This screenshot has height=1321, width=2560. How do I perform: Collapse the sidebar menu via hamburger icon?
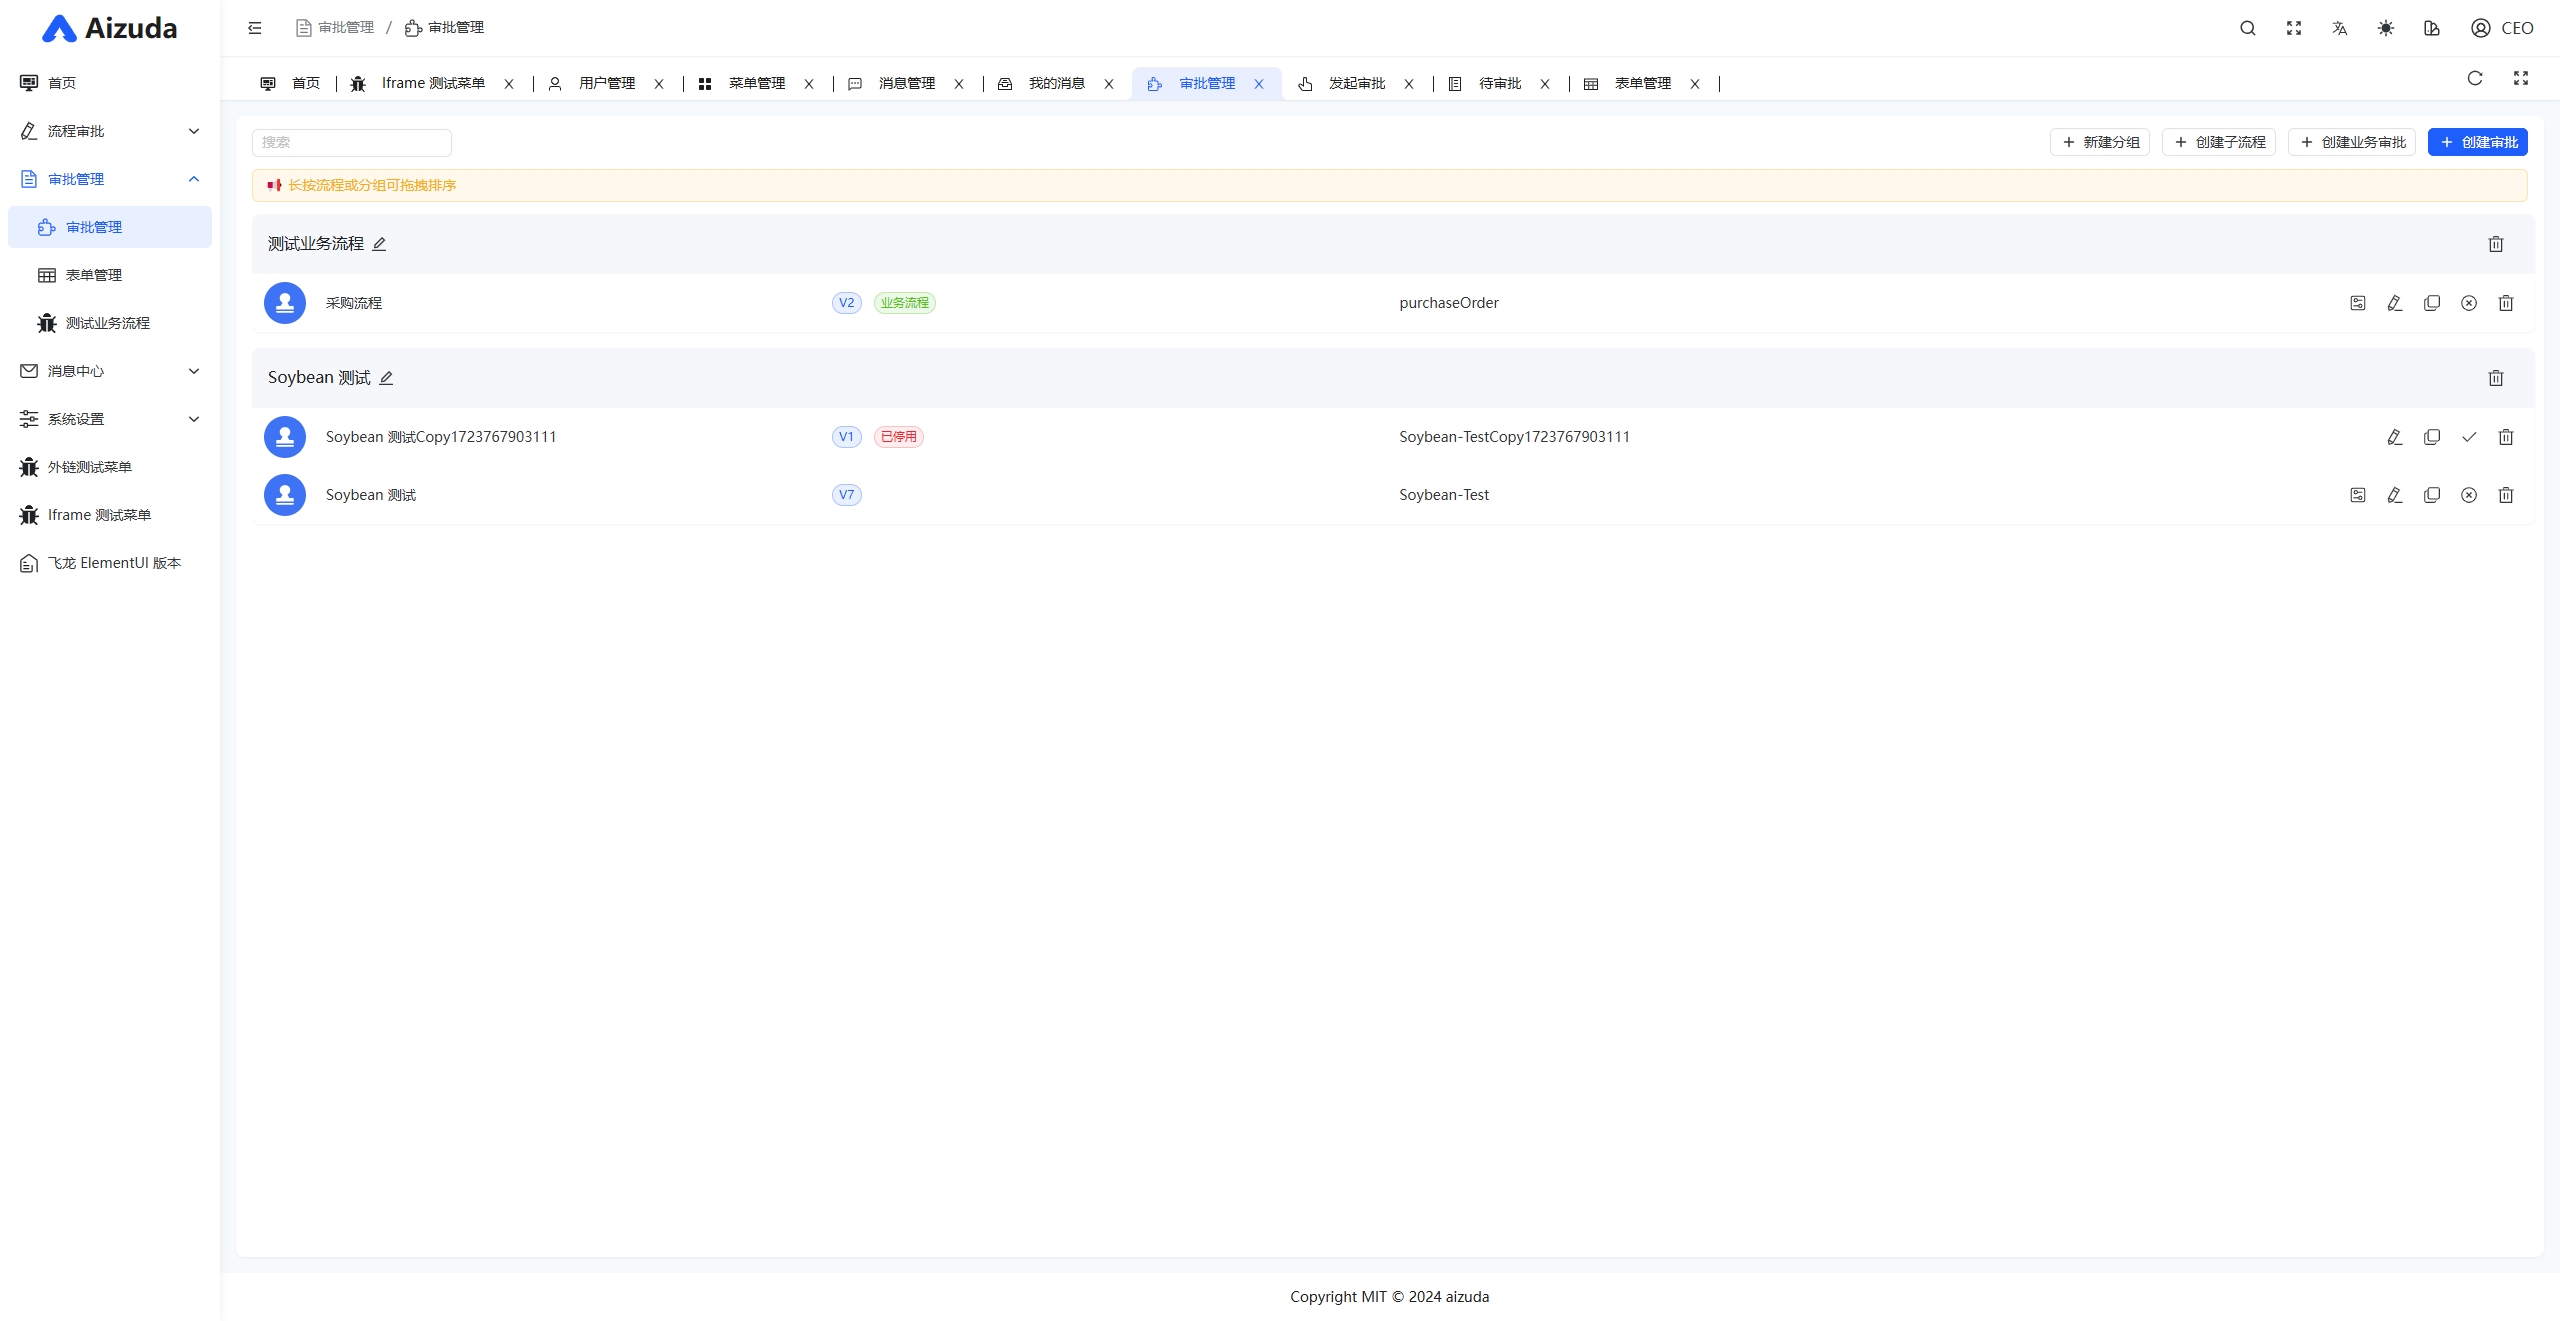click(255, 28)
